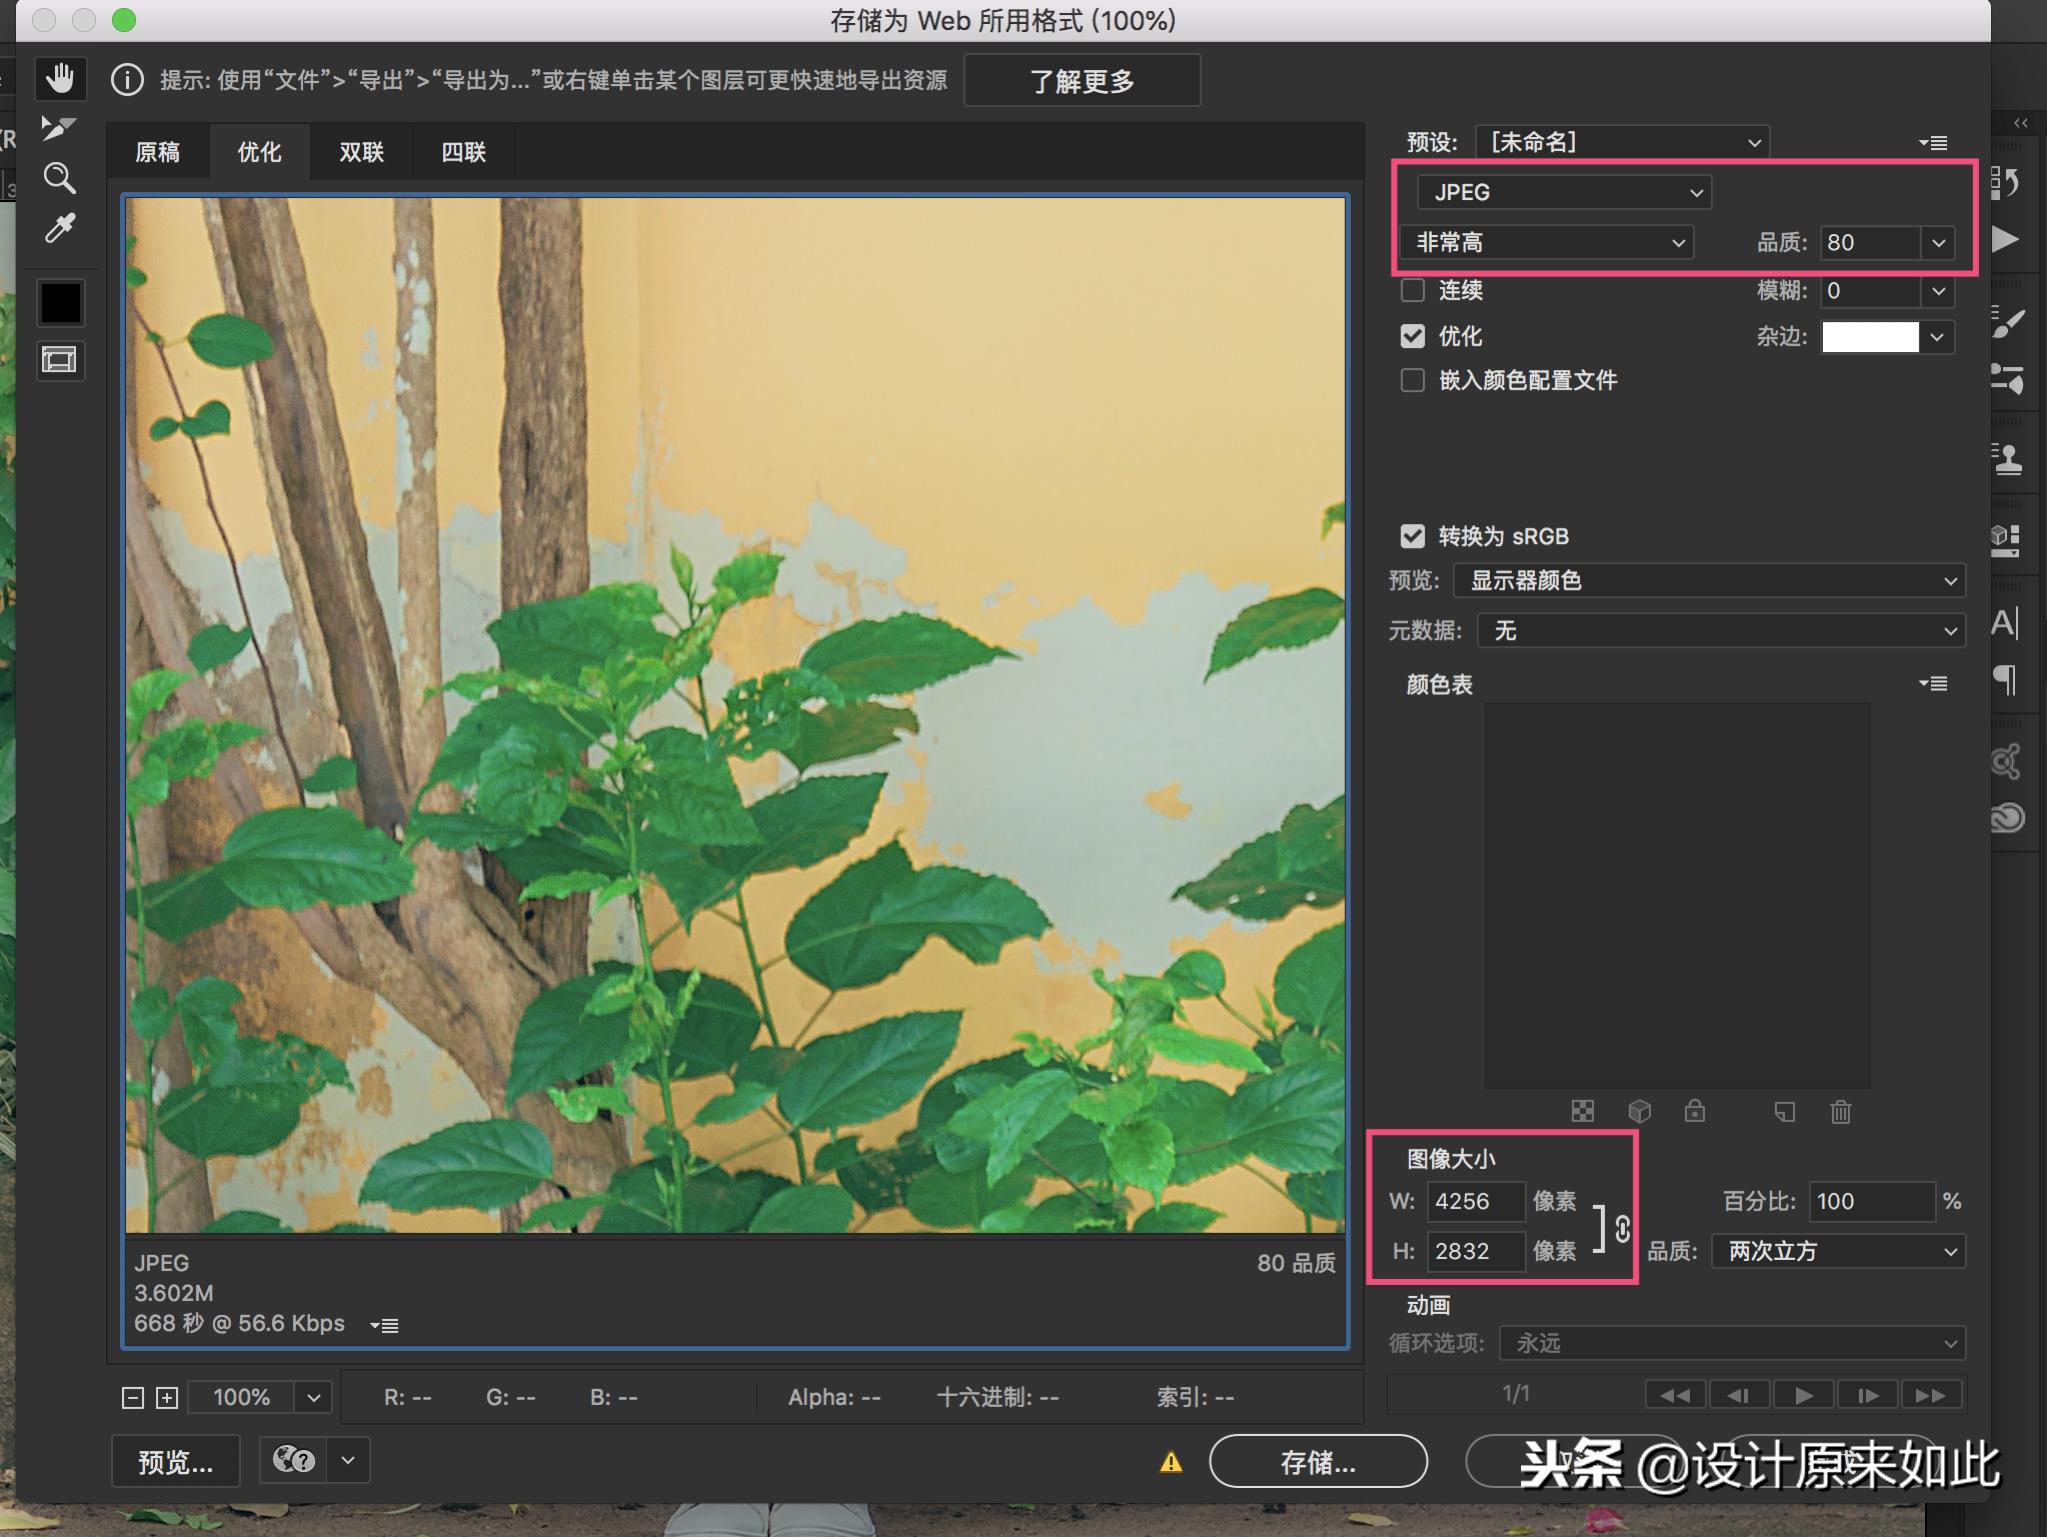The image size is (2047, 1537).
Task: Click the image width W input field
Action: pos(1474,1202)
